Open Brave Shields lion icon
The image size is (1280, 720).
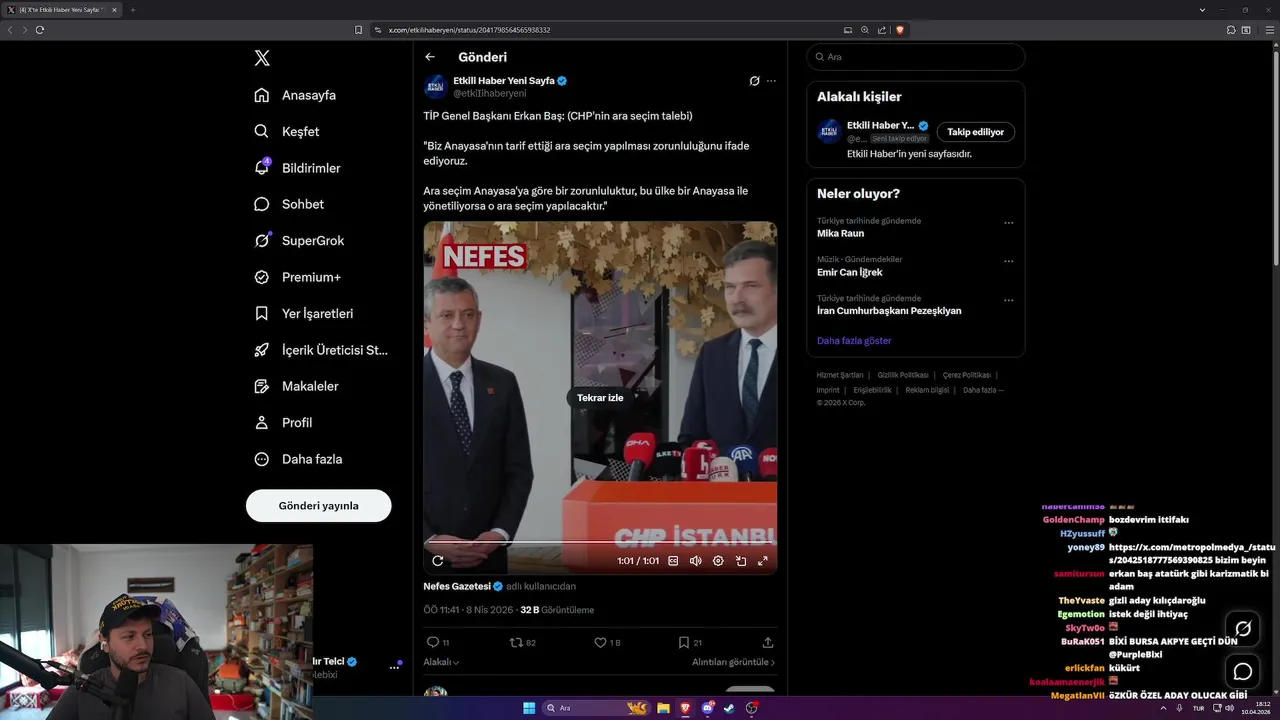900,30
